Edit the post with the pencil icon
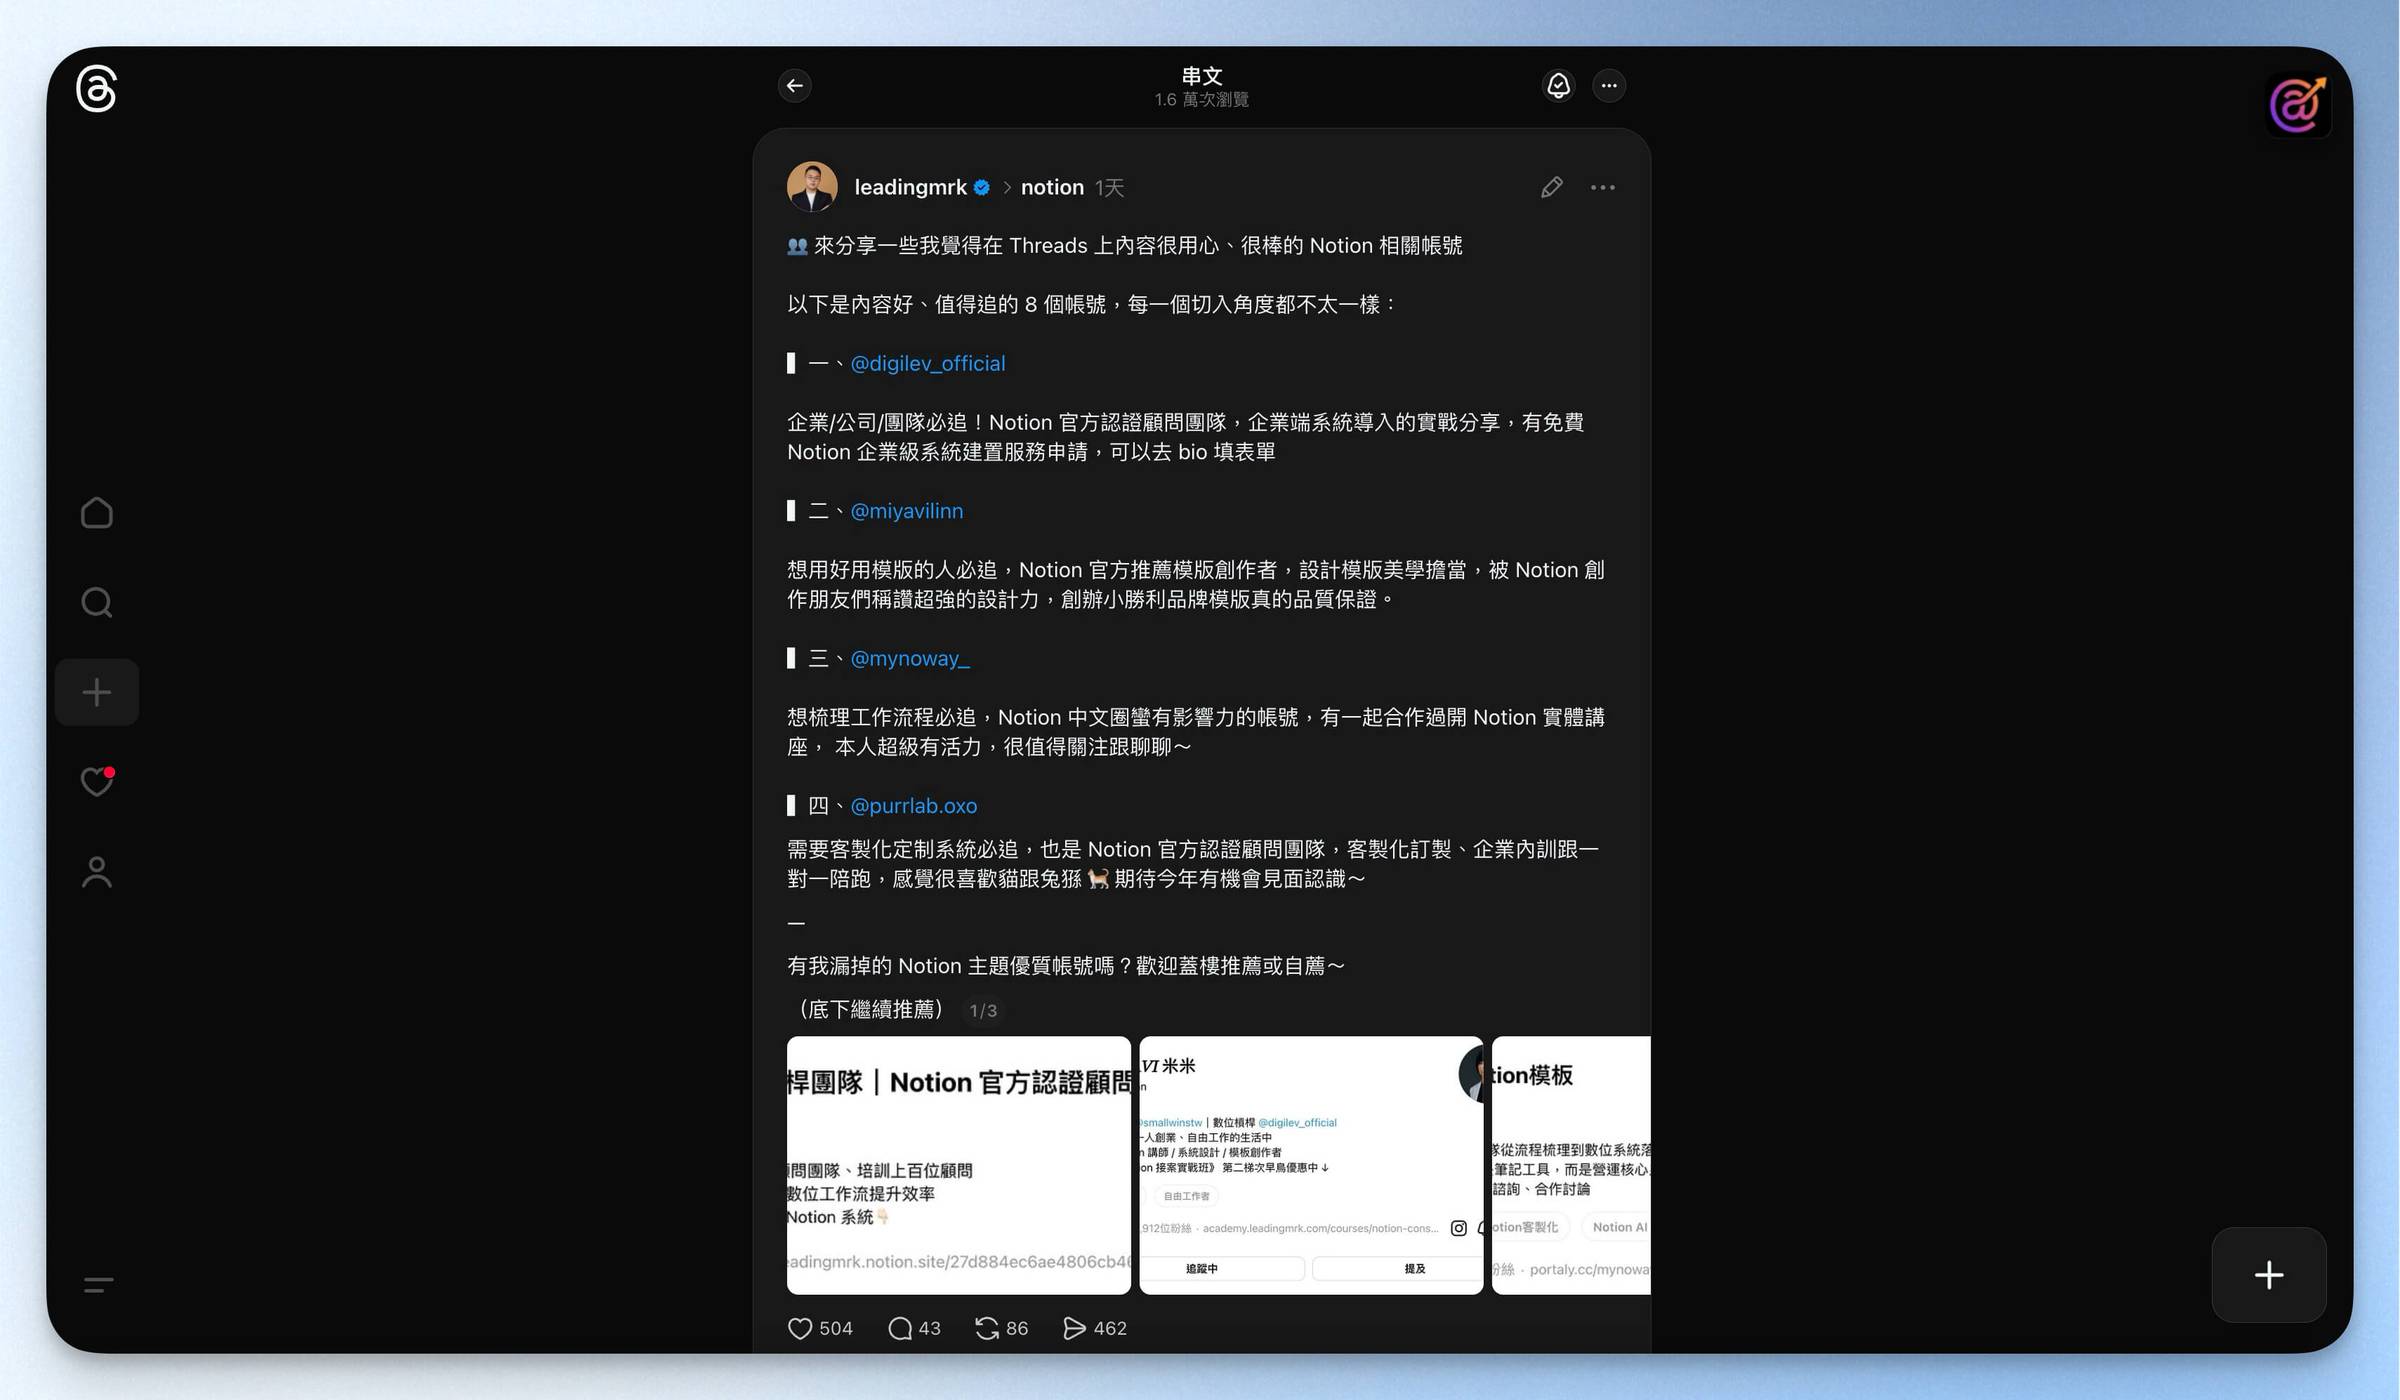The image size is (2400, 1400). 1551,187
